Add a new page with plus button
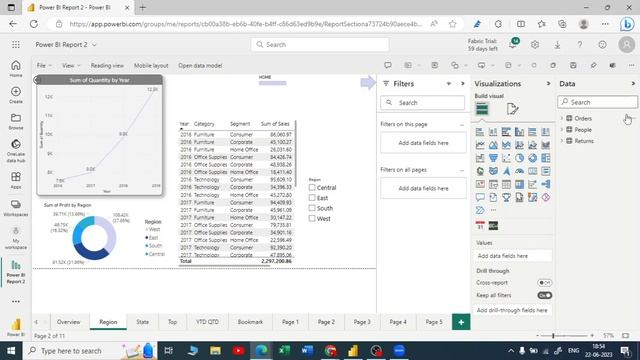The image size is (640, 360). [461, 322]
